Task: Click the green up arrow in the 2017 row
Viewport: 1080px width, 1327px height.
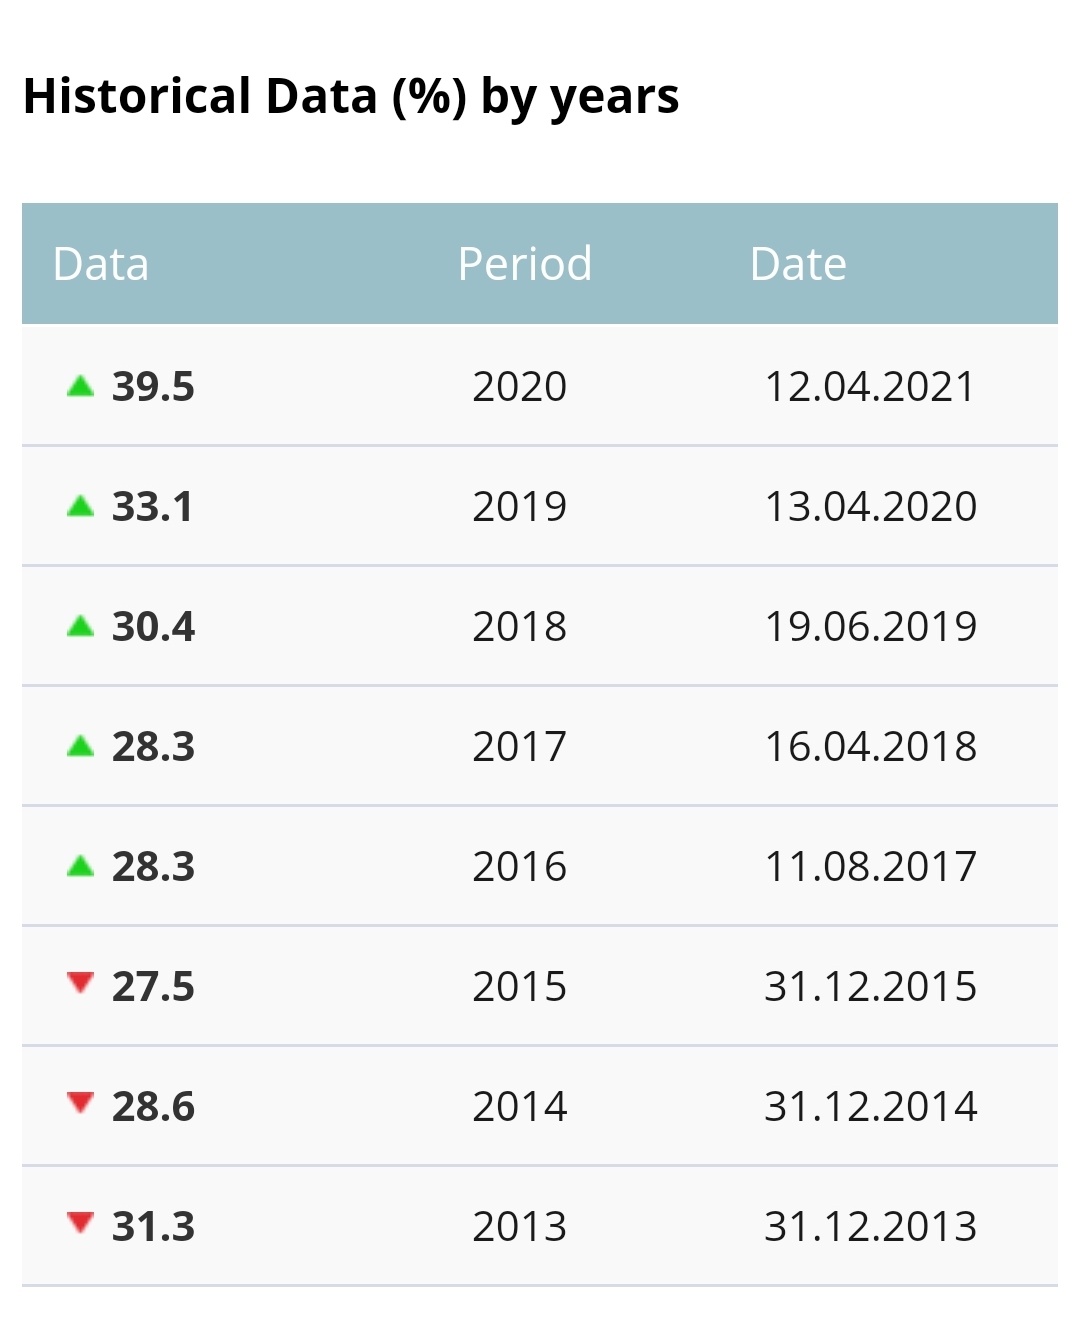Action: tap(80, 746)
